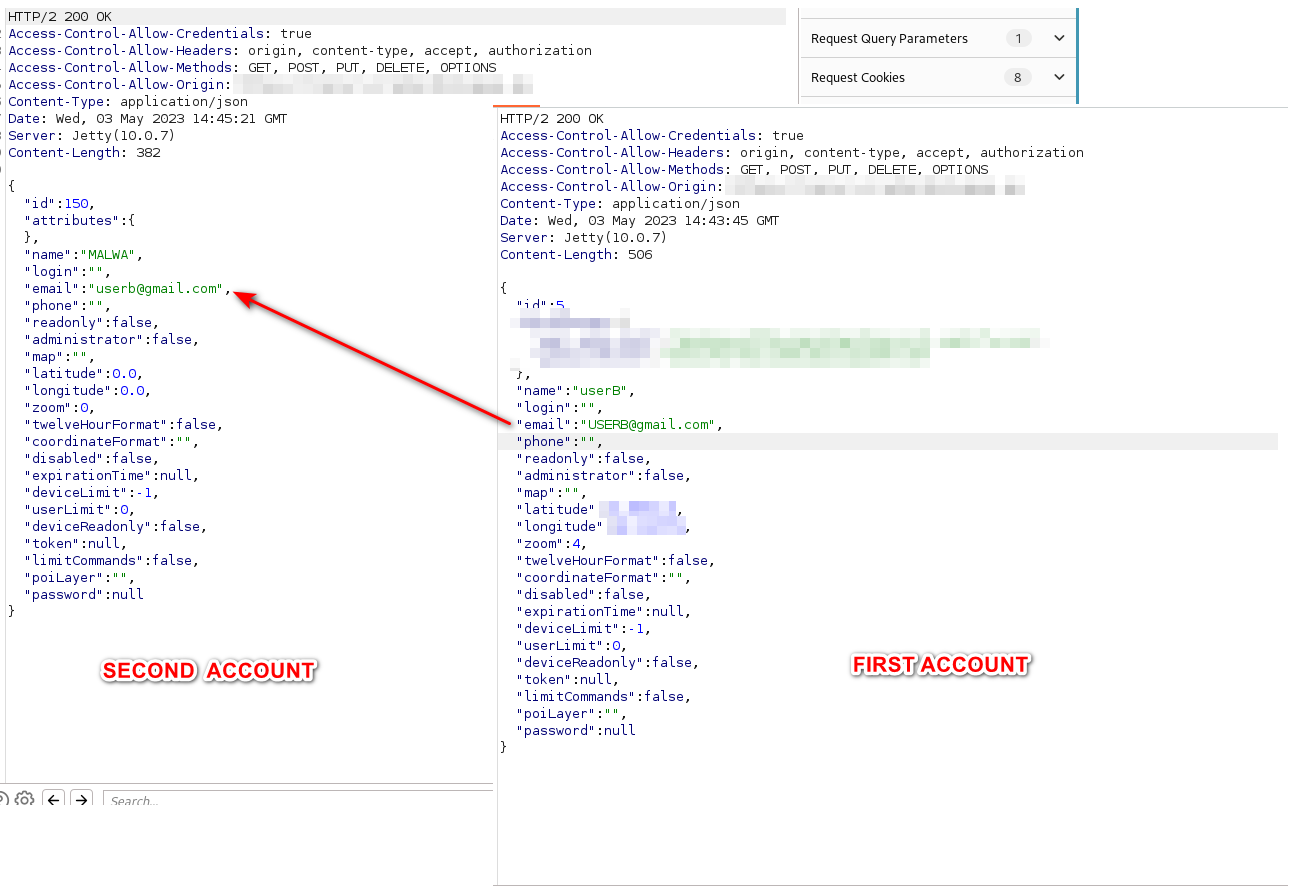
Task: Click the blue scrollbar on the right panel
Action: [1078, 55]
